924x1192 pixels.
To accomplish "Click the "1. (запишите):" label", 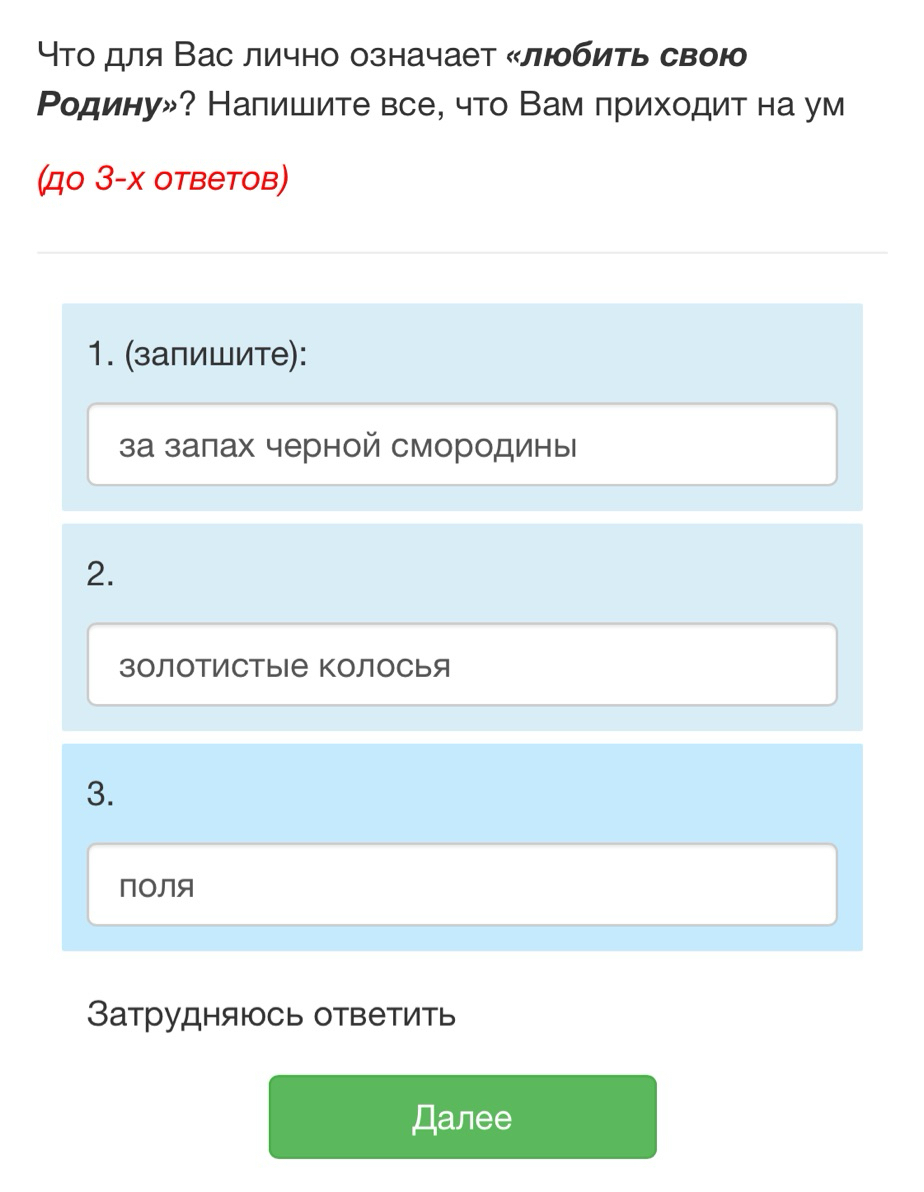I will (197, 355).
